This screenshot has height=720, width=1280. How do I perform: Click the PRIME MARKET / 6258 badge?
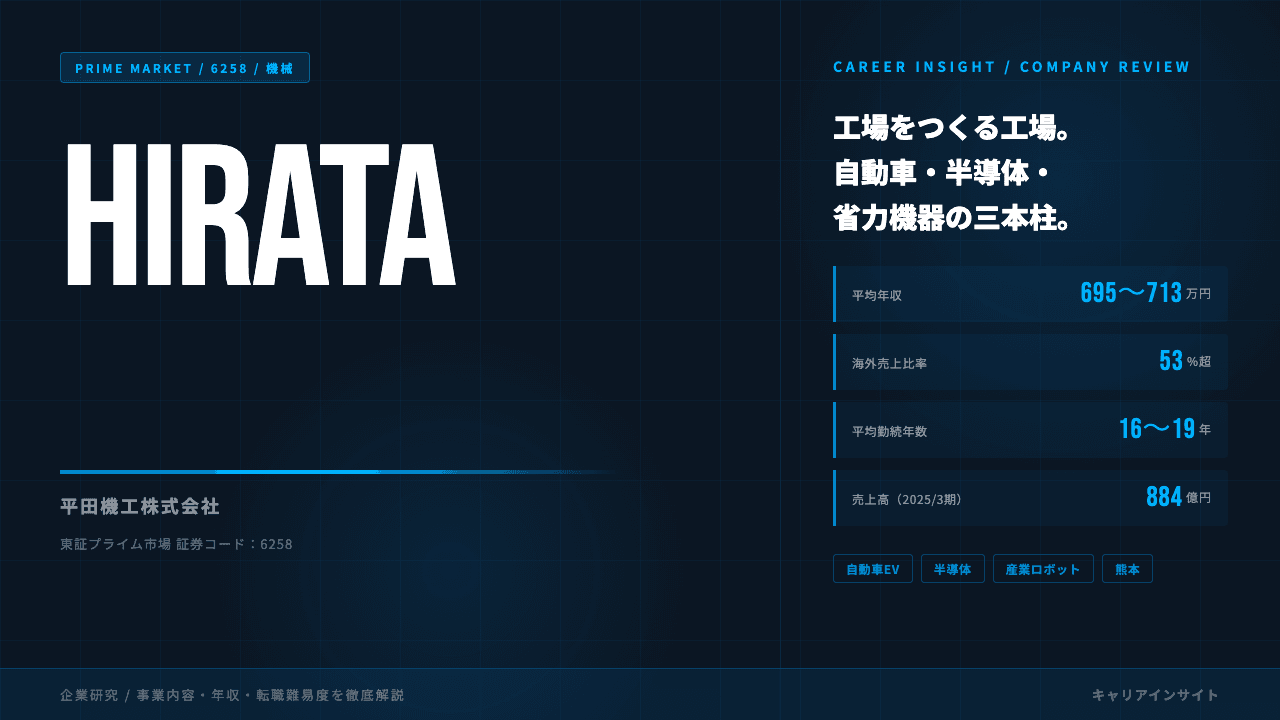(x=185, y=68)
